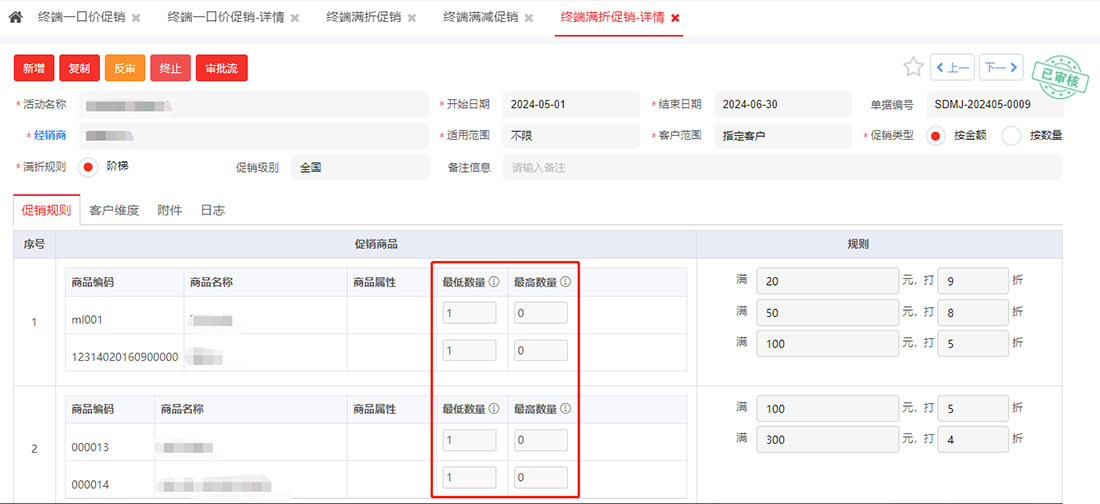The image size is (1100, 504).
Task: Select the 按金额 radio button
Action: (x=936, y=136)
